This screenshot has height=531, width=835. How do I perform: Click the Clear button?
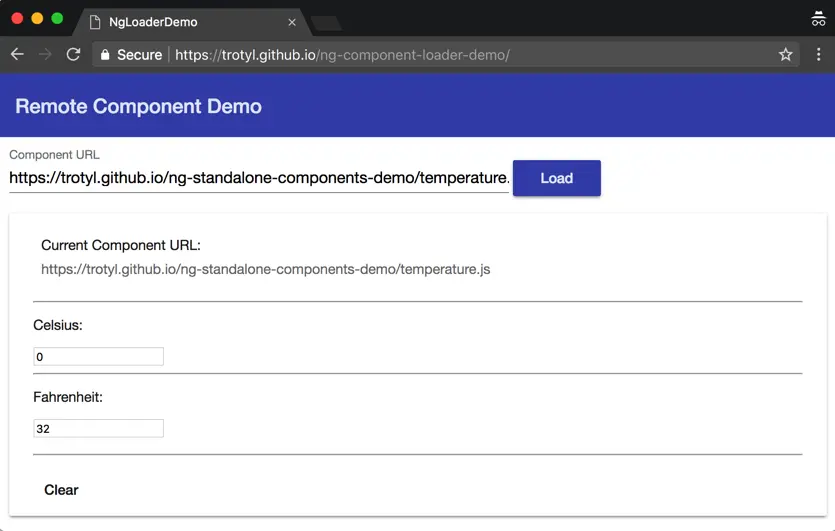pos(61,490)
